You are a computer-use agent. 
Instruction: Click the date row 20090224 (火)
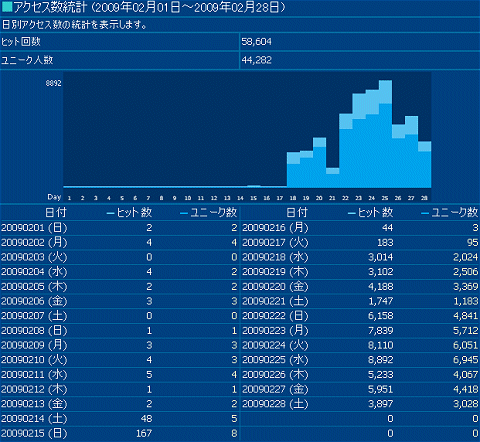pyautogui.click(x=275, y=345)
